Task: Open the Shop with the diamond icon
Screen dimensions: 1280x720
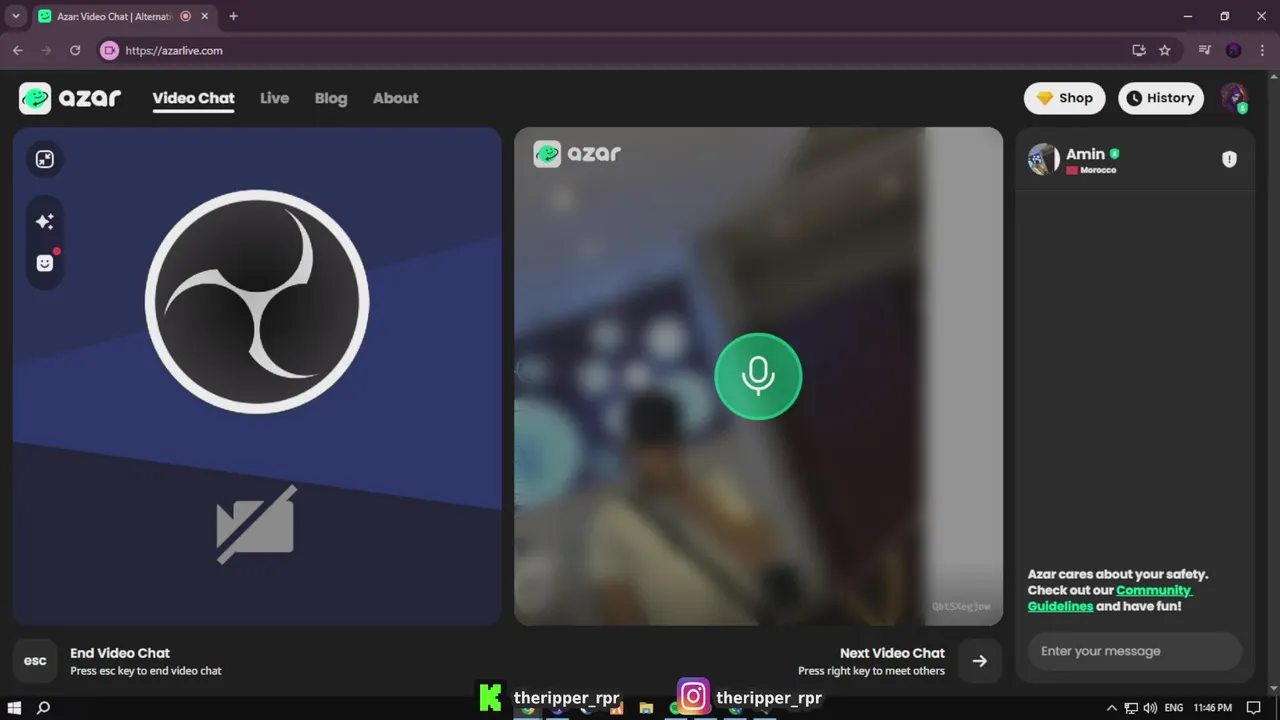Action: (1064, 98)
